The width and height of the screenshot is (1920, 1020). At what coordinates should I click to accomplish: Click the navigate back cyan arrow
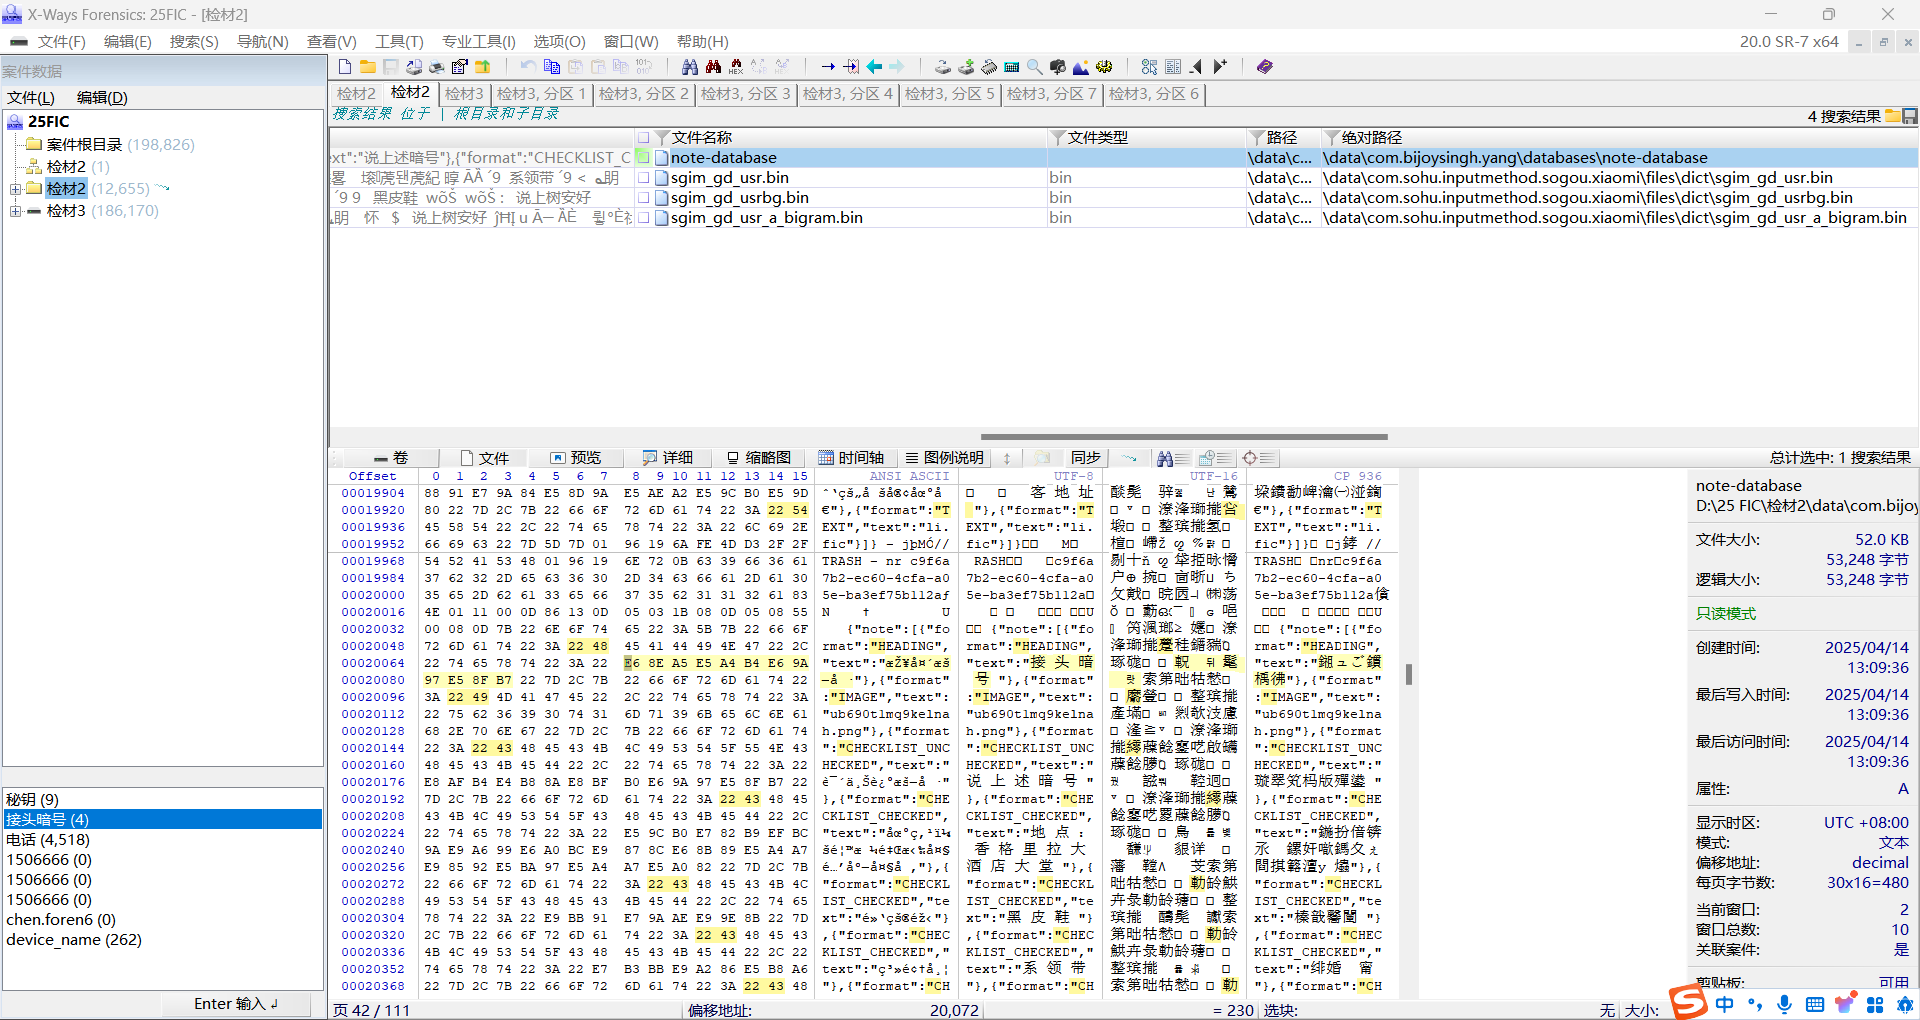pyautogui.click(x=874, y=67)
